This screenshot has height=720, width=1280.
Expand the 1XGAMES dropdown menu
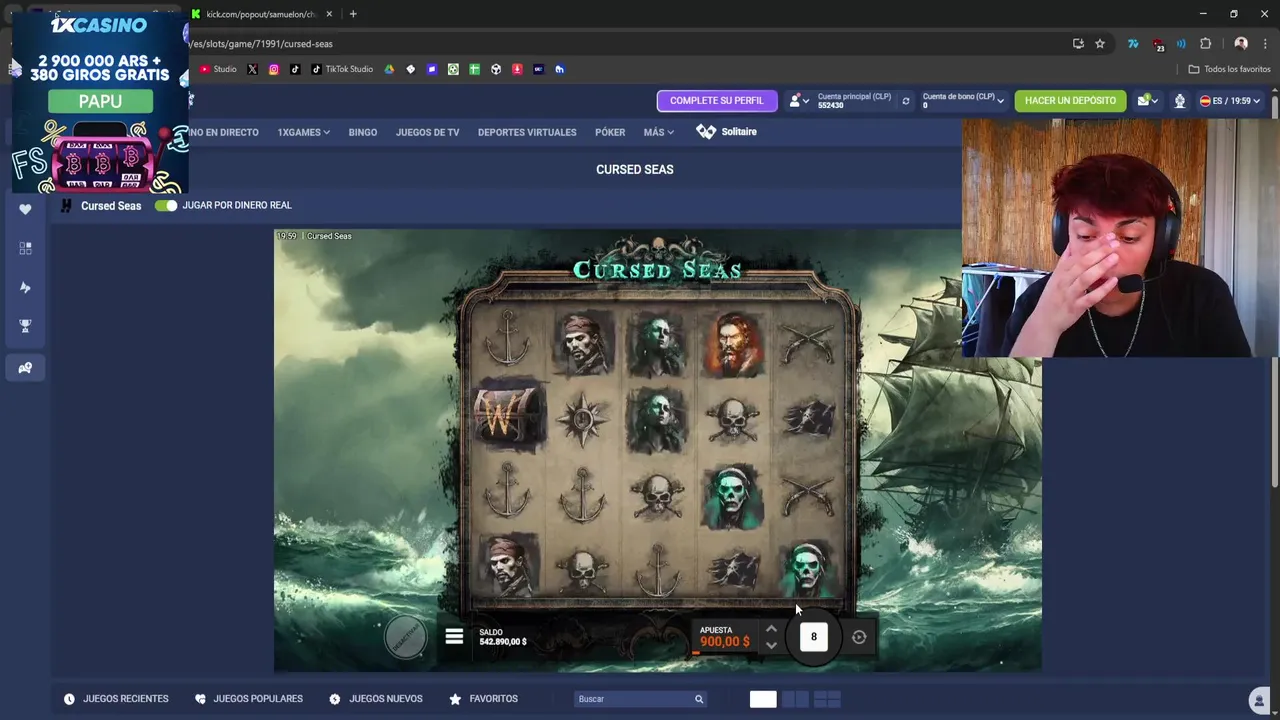point(303,132)
